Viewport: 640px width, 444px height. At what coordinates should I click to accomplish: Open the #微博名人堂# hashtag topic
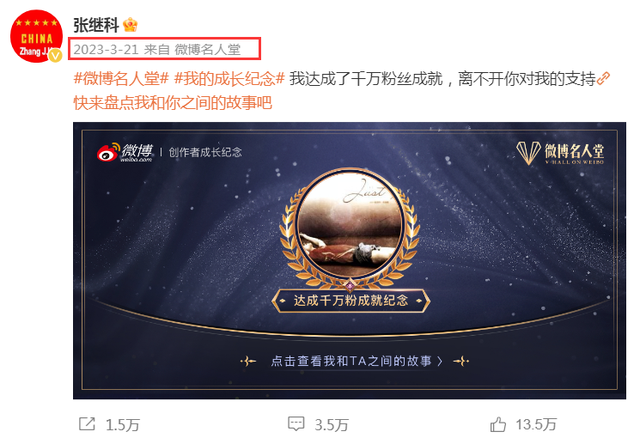[x=121, y=78]
